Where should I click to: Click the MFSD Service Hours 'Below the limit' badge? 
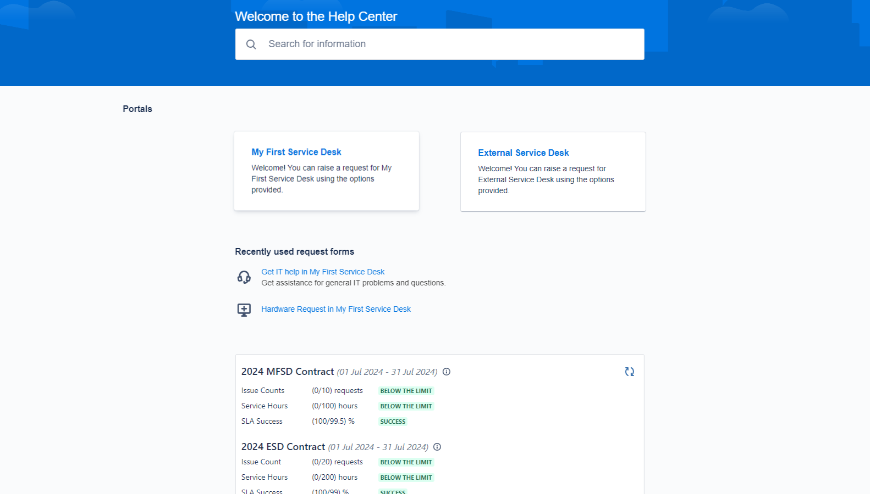point(406,406)
